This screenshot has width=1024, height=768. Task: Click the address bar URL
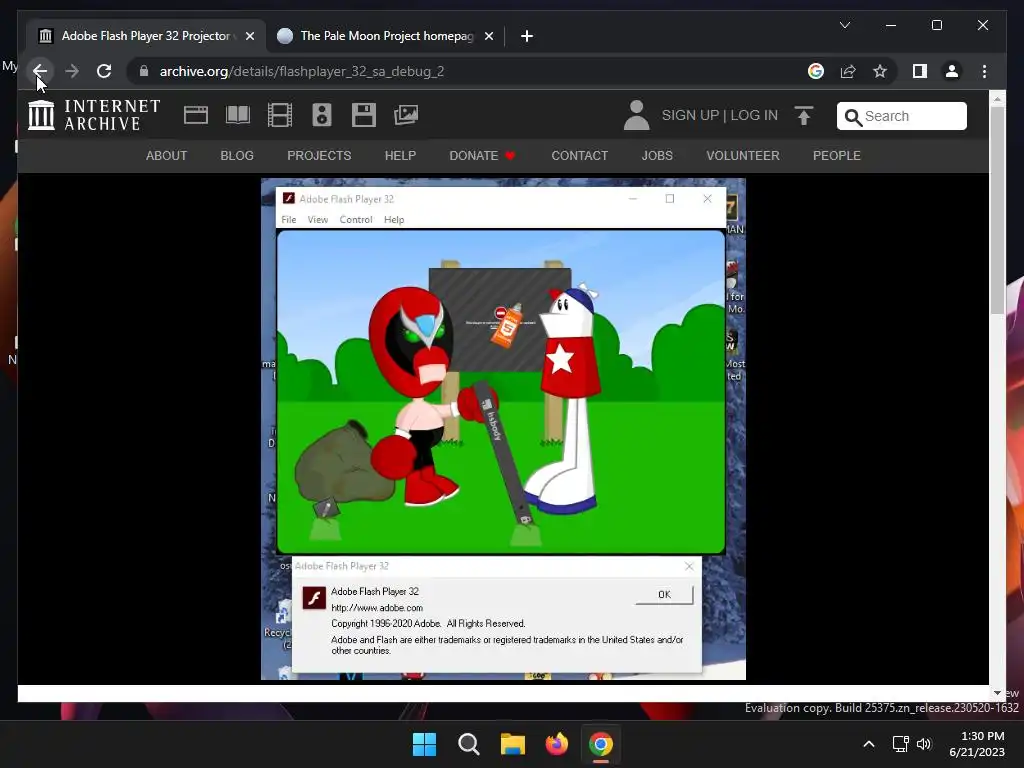[302, 71]
